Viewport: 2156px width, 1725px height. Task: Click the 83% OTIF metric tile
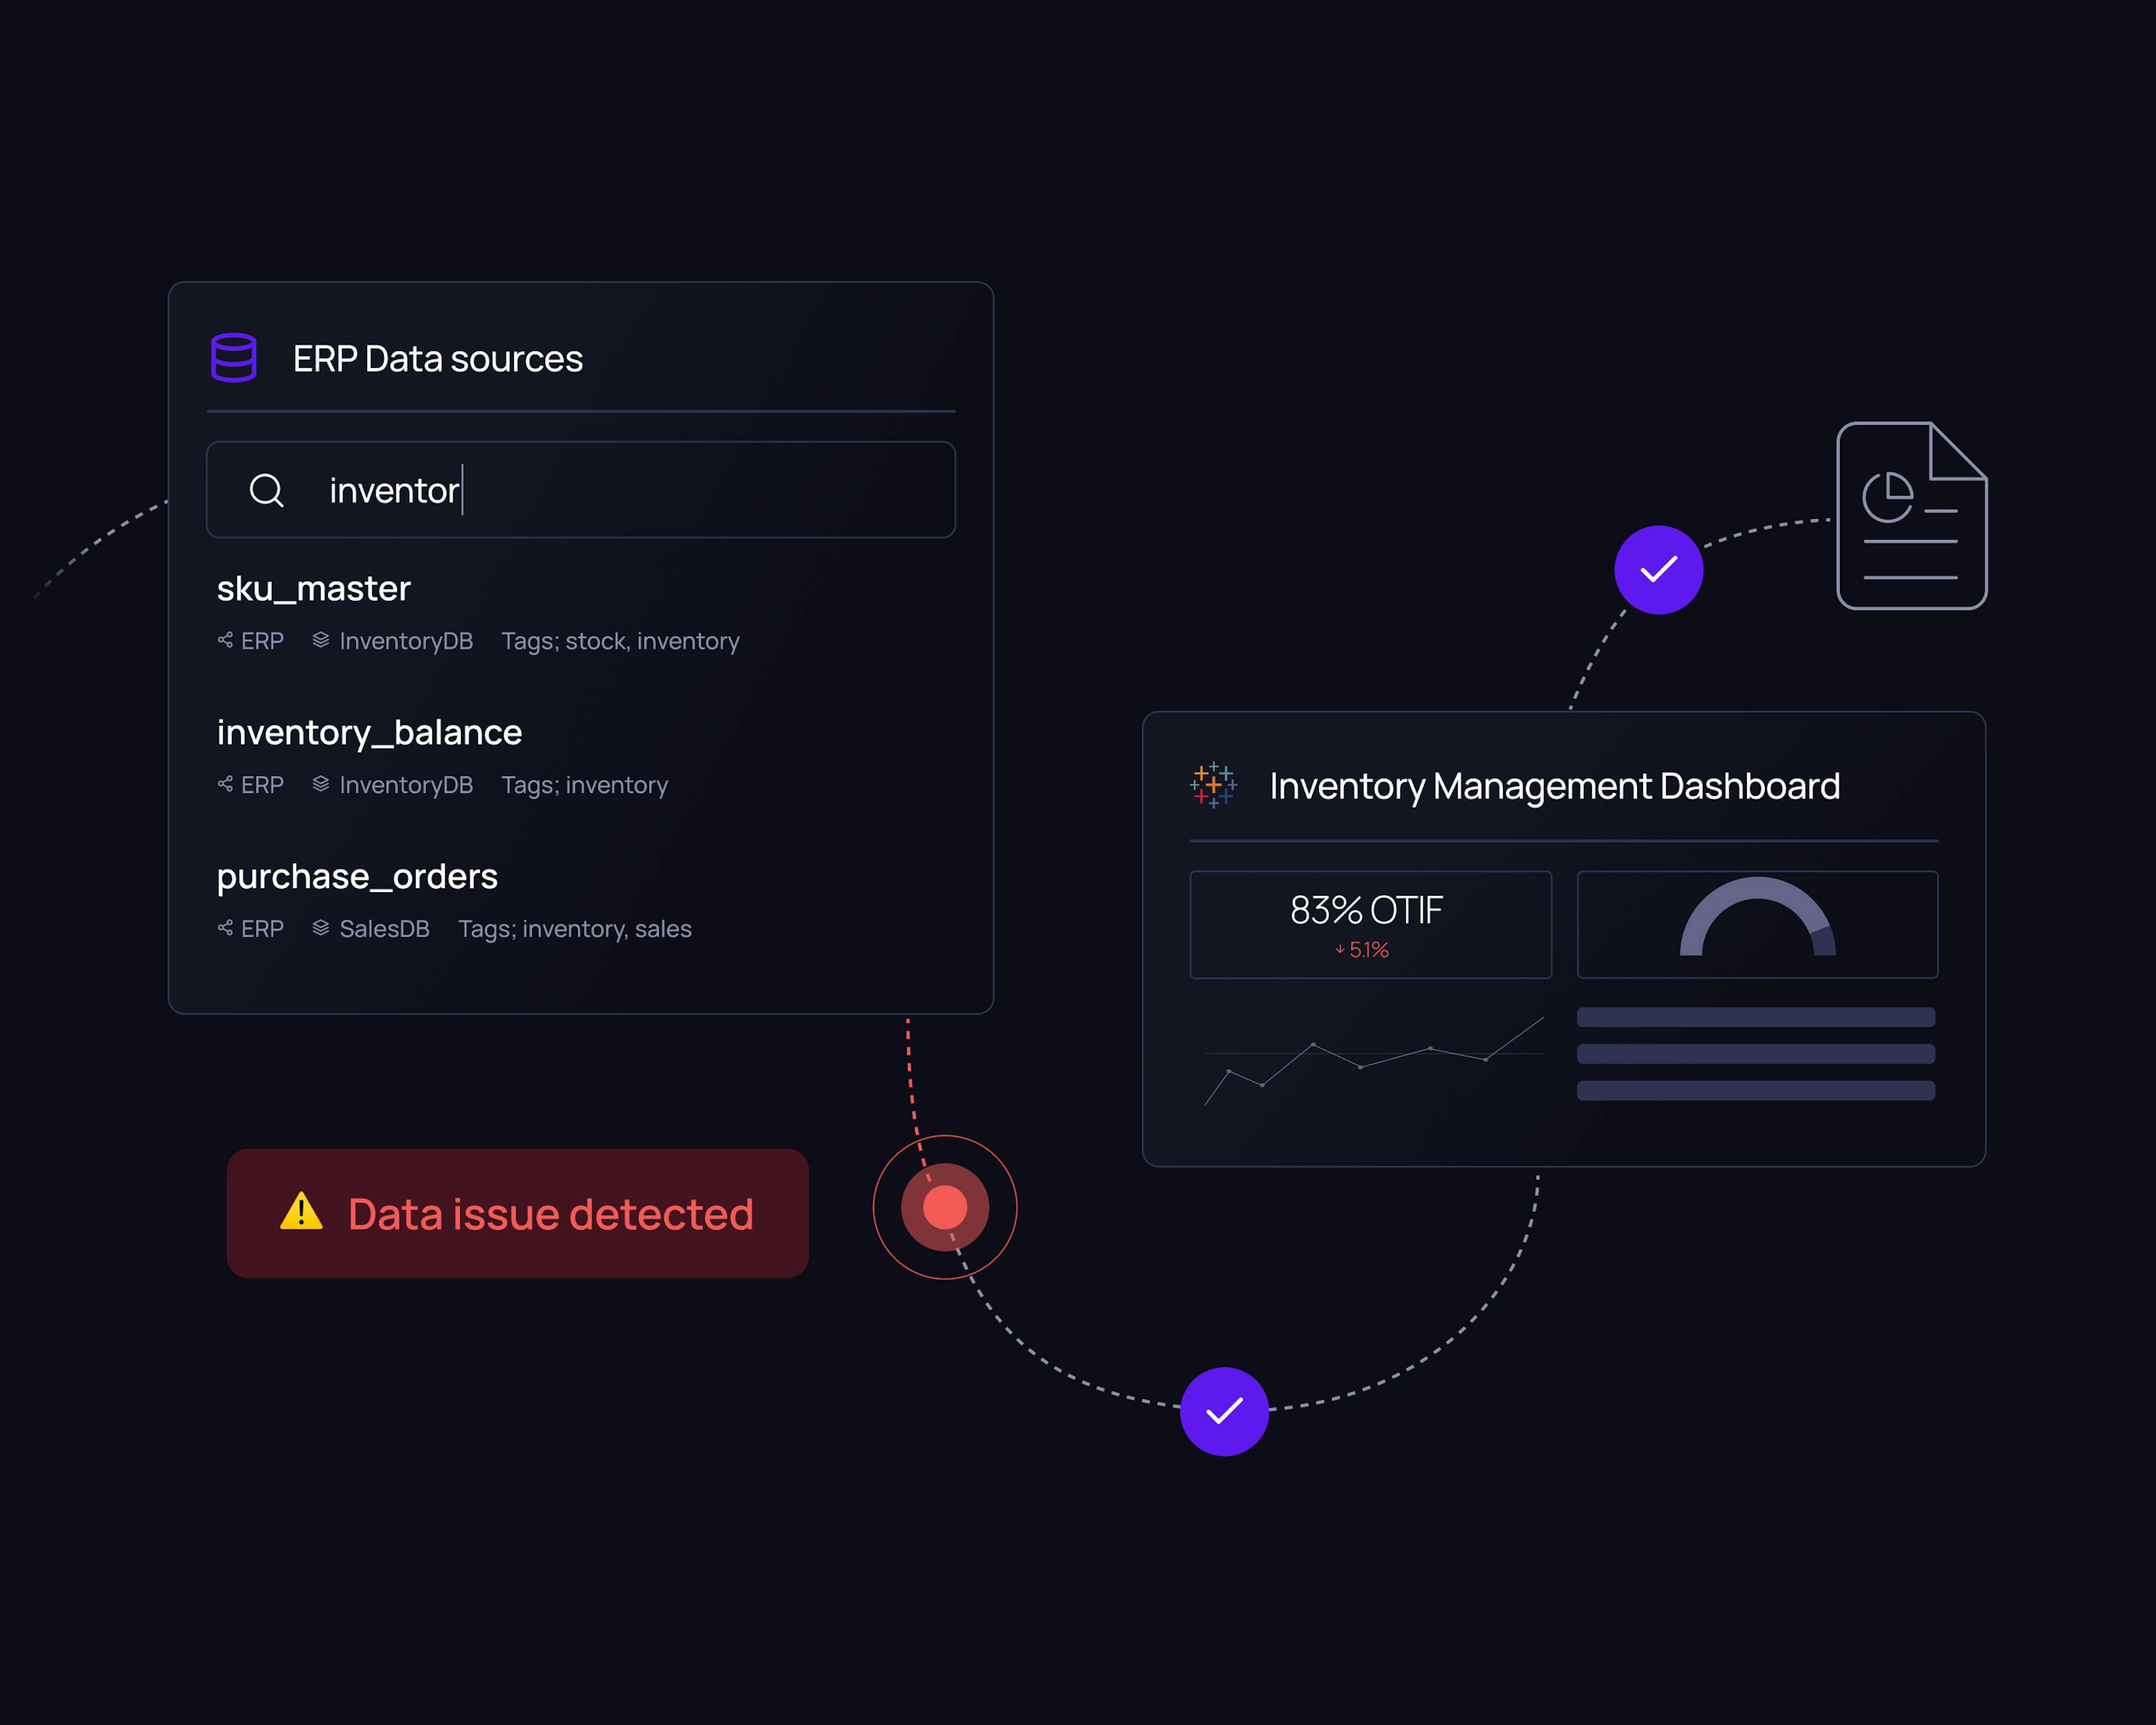tap(1370, 924)
